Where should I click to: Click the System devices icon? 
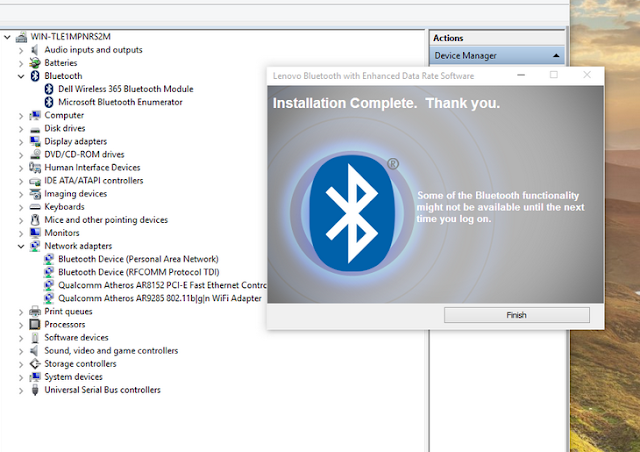click(x=35, y=377)
